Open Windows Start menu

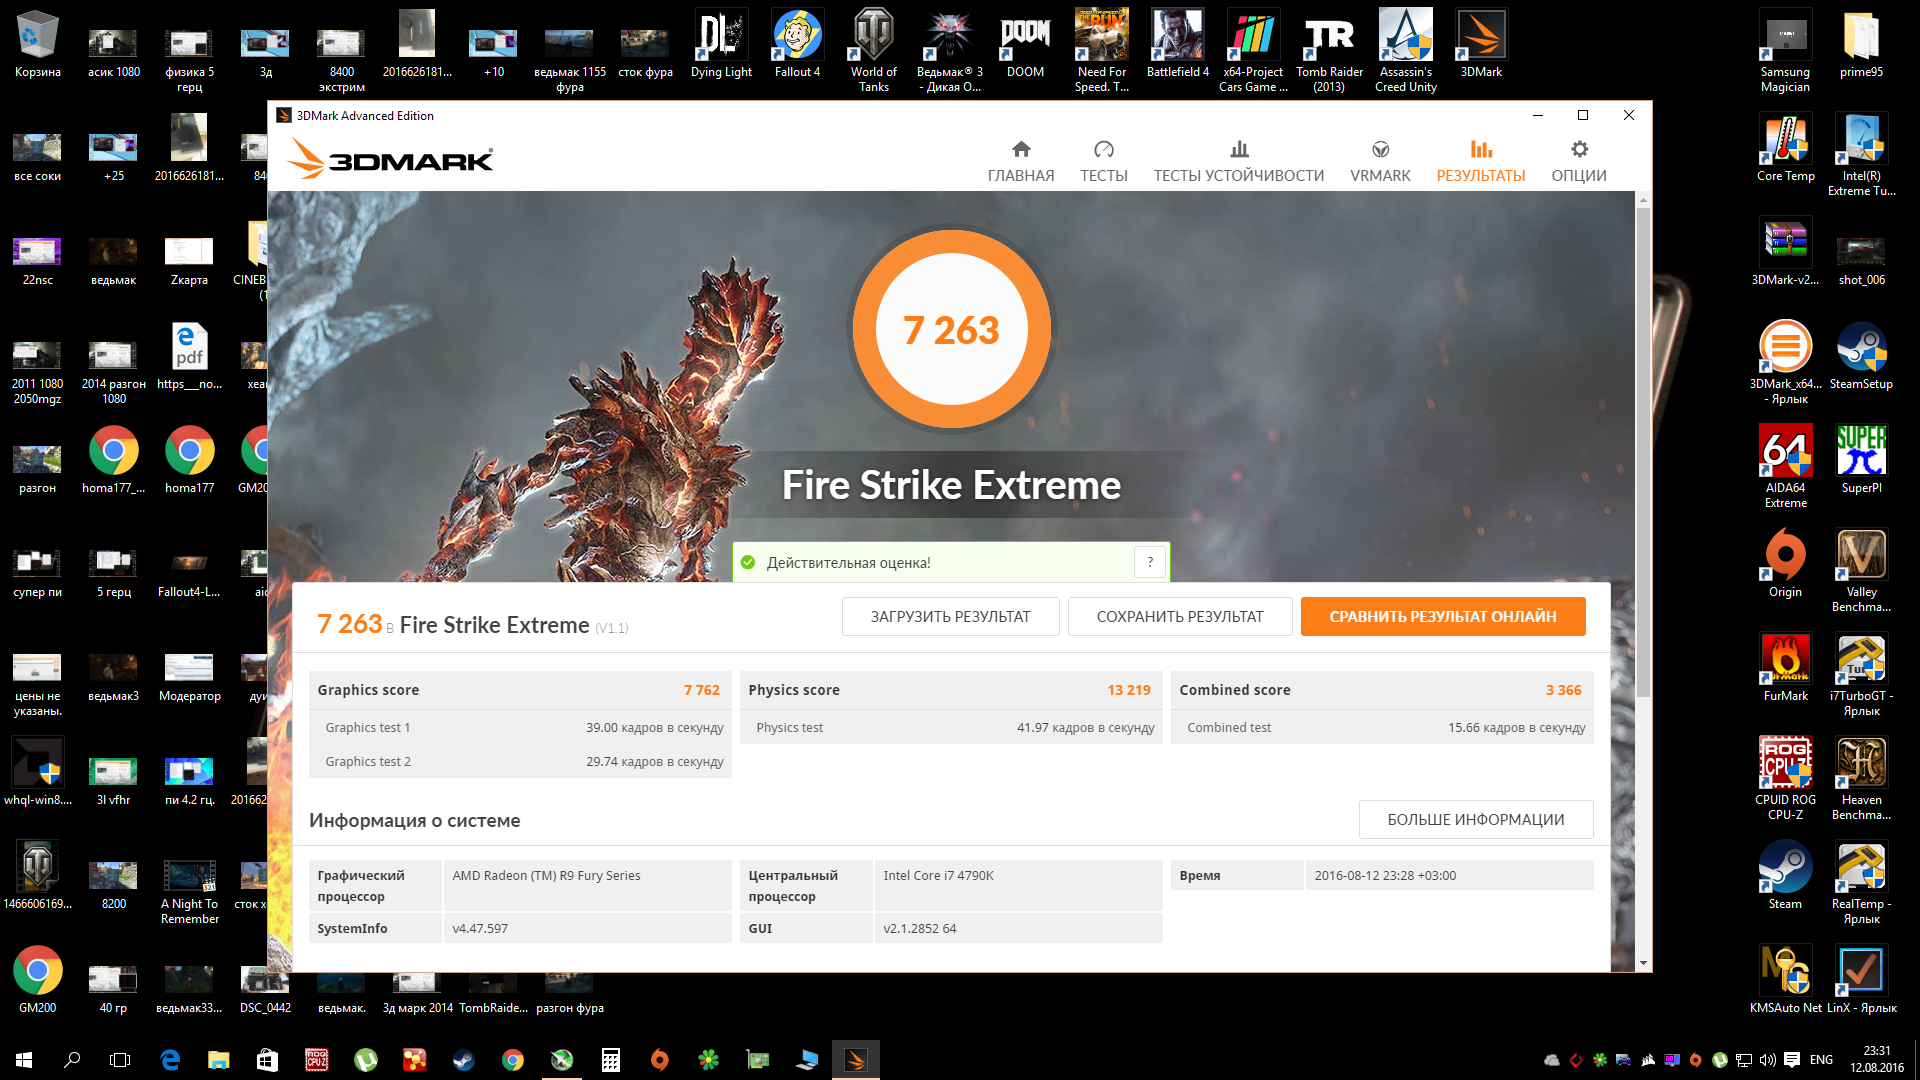24,1060
